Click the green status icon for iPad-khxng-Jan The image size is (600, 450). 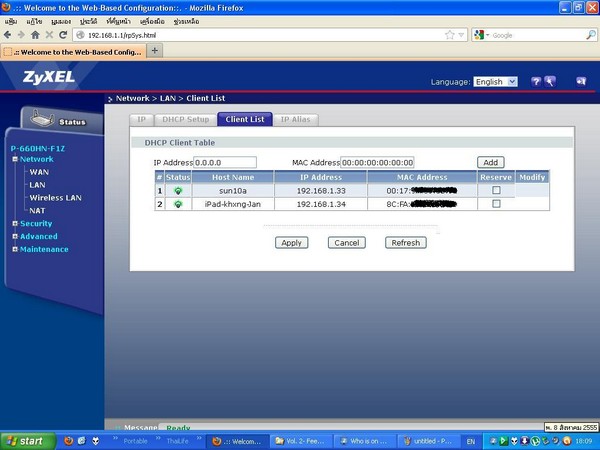[x=178, y=204]
